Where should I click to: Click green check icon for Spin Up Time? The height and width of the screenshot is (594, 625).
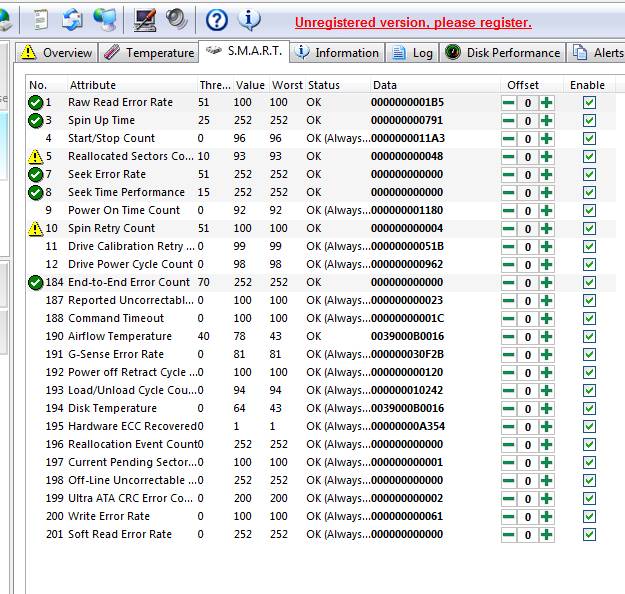pos(35,120)
